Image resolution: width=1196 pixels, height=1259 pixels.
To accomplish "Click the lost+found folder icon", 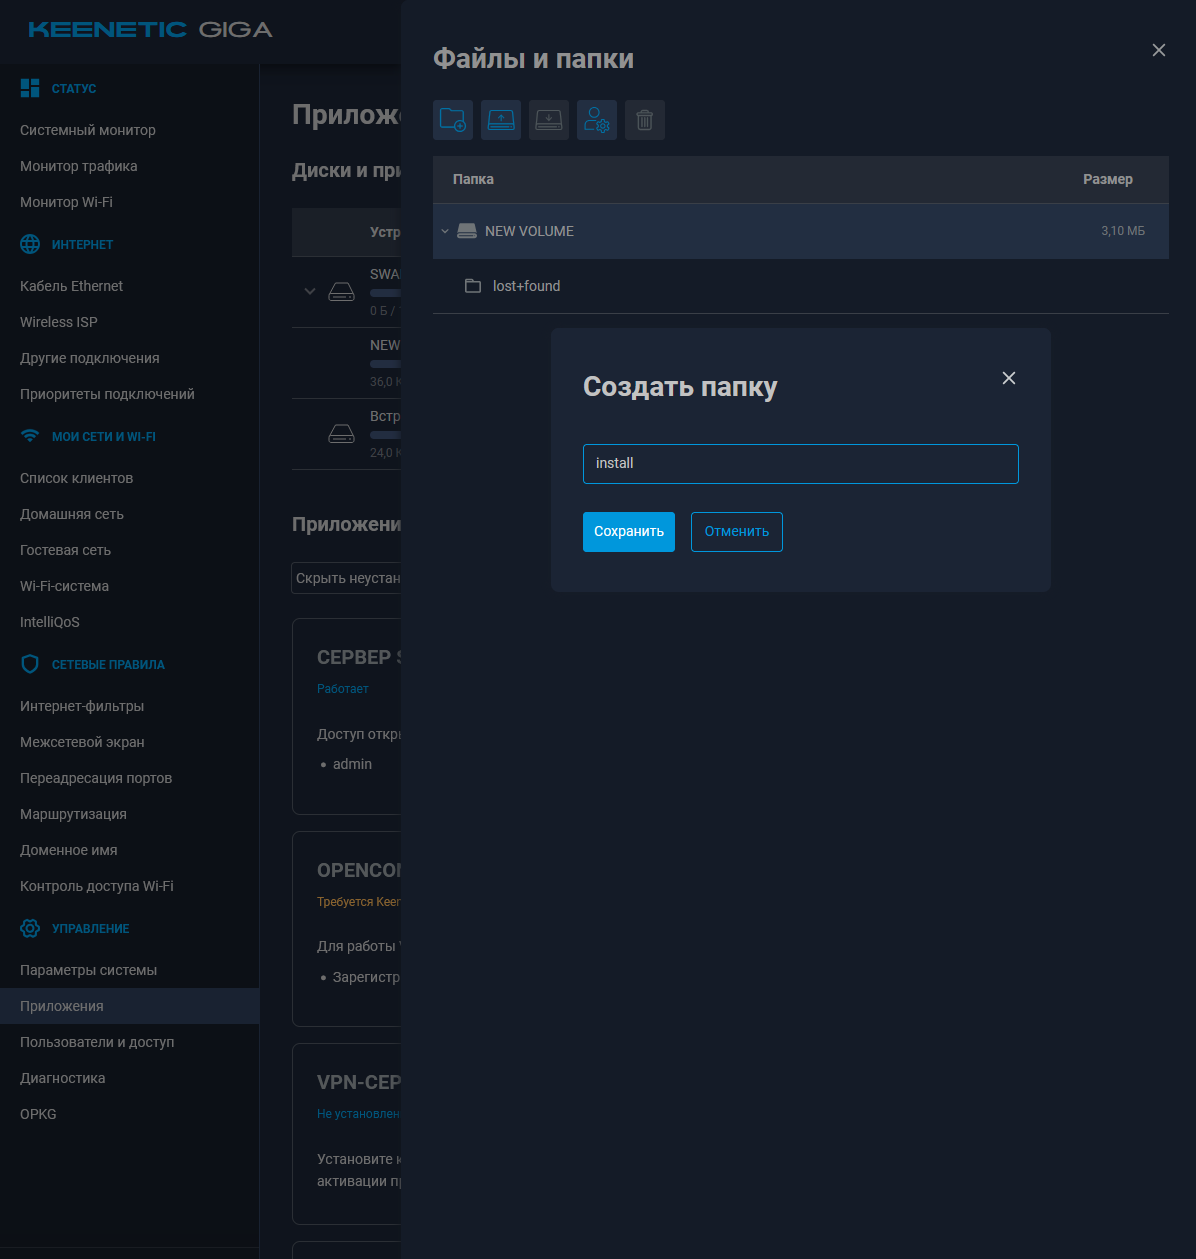I will click(473, 286).
